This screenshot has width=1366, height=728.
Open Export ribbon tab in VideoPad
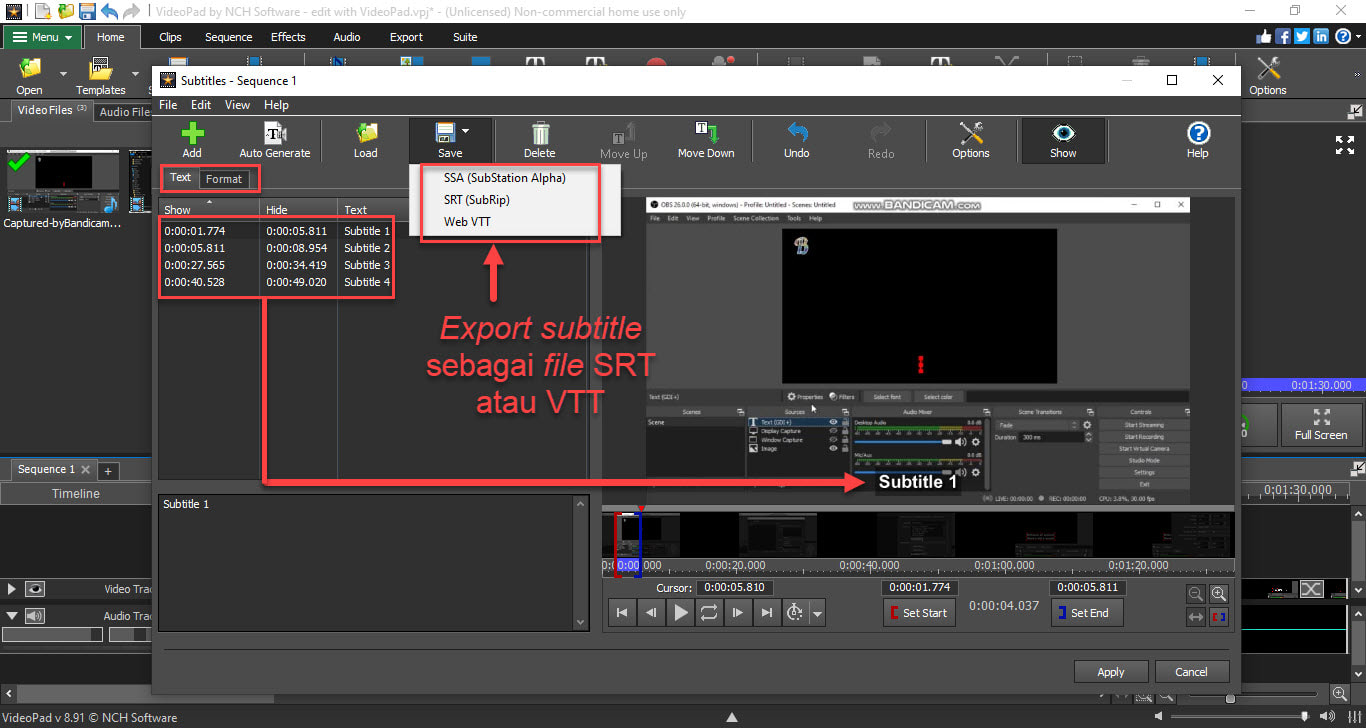(406, 37)
